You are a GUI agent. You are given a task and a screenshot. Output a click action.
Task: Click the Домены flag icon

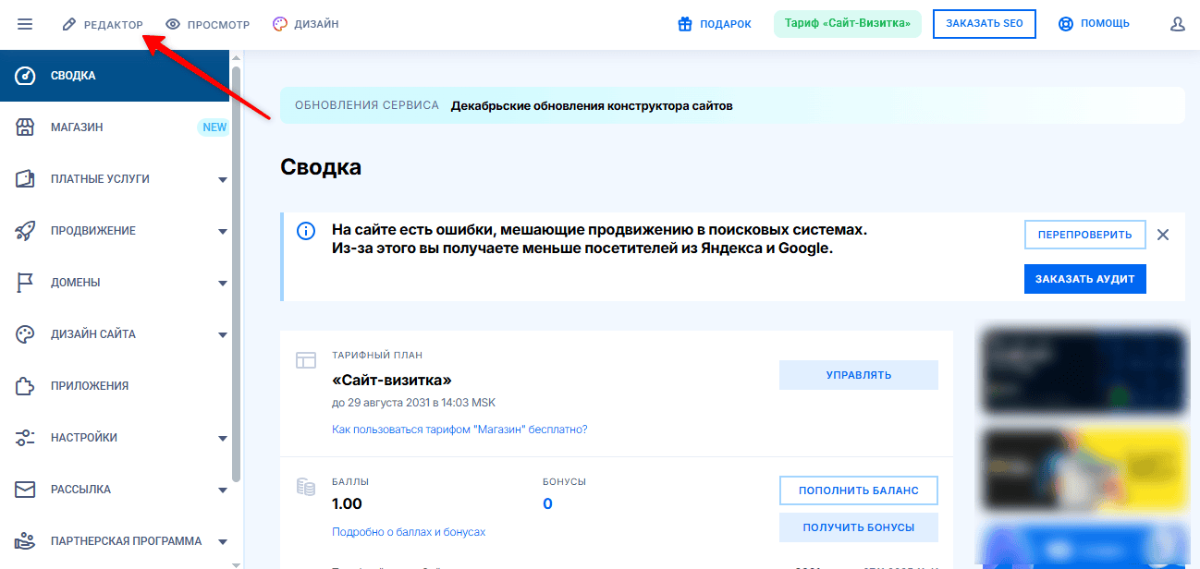tap(26, 283)
